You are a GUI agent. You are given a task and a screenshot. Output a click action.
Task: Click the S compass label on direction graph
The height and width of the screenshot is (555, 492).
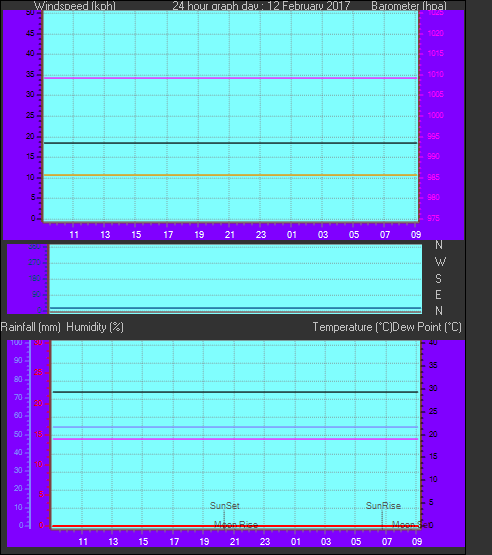[439, 279]
